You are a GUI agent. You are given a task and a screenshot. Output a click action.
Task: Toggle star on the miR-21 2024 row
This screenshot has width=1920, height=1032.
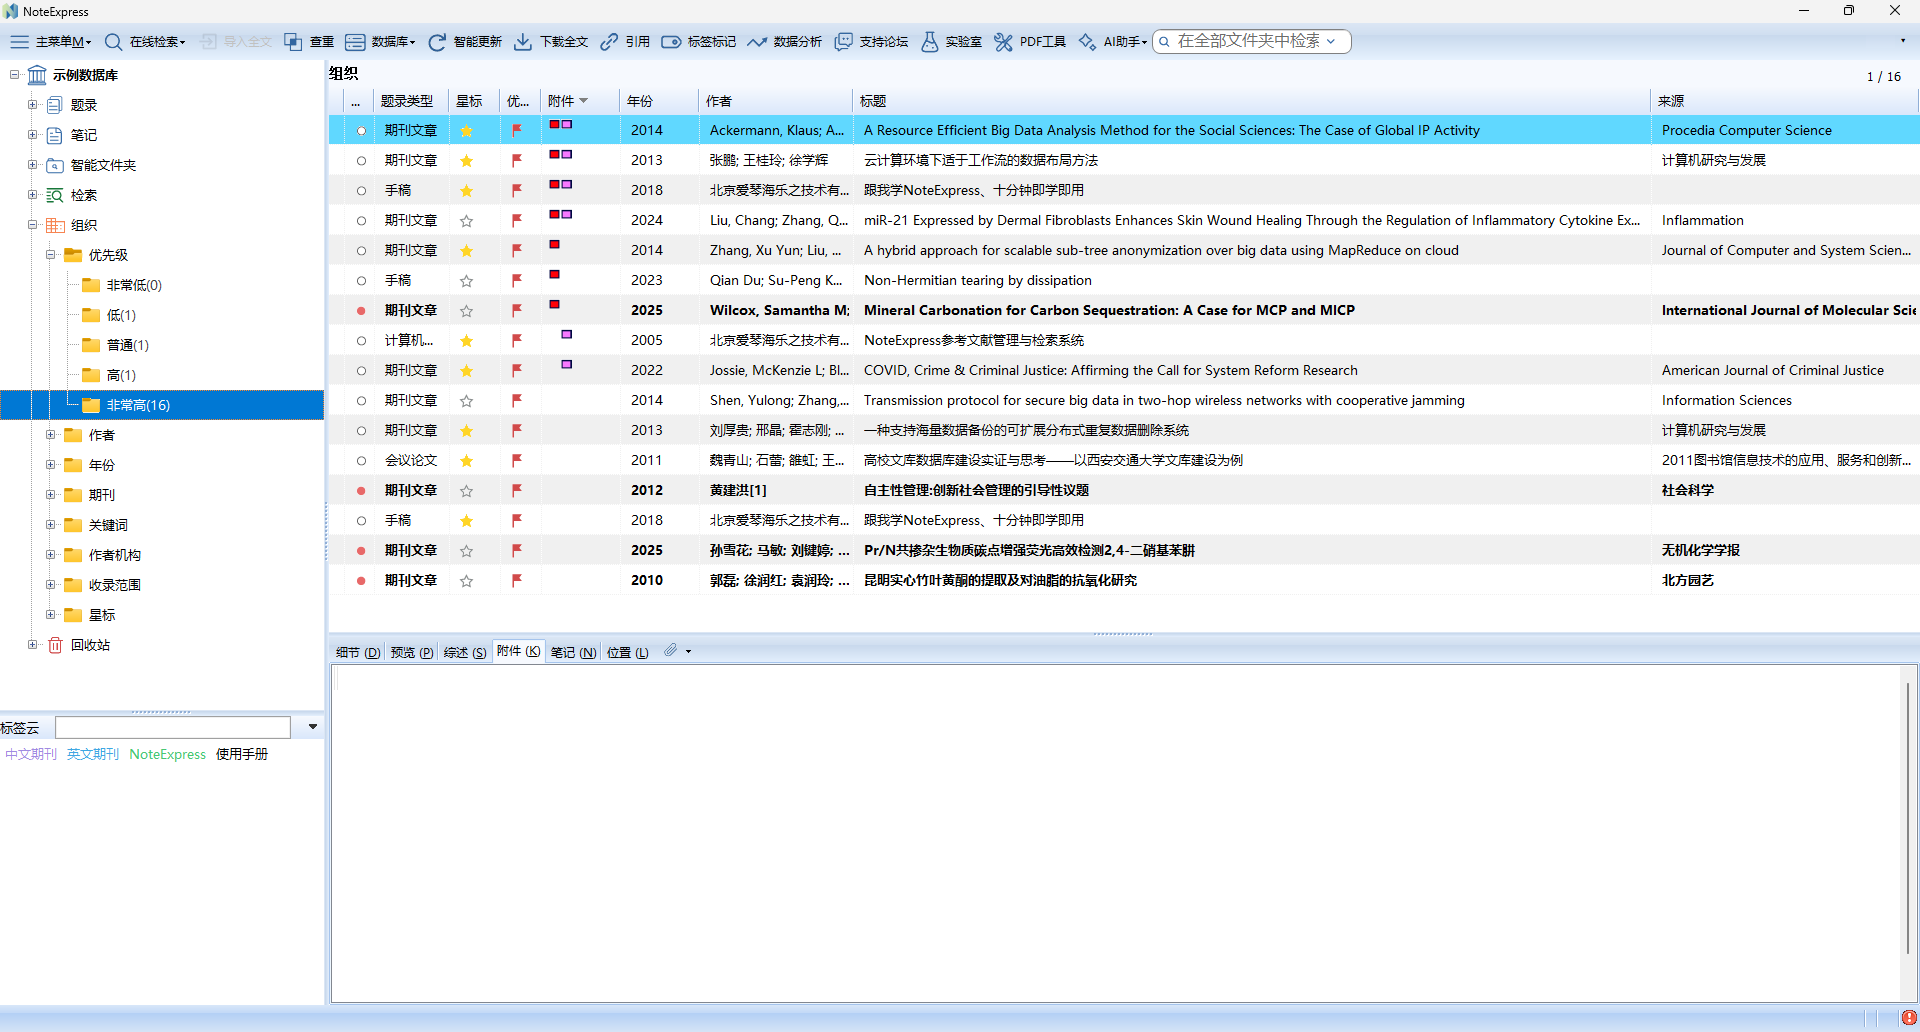click(466, 220)
